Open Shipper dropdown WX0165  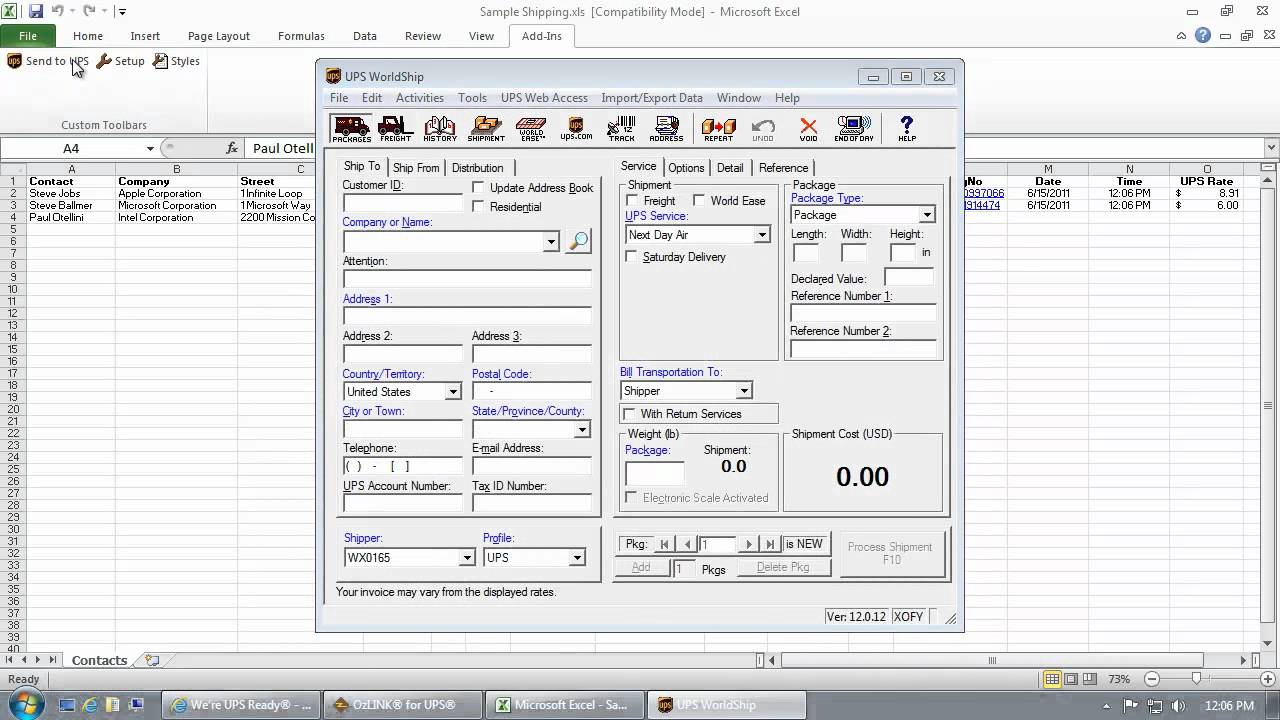coord(466,558)
